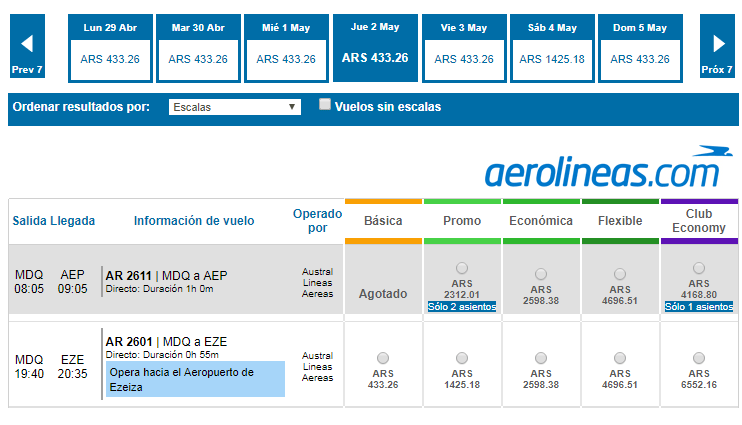Select Básica fare ARS 433.26 for AR 2601
The image size is (742, 425).
click(383, 358)
